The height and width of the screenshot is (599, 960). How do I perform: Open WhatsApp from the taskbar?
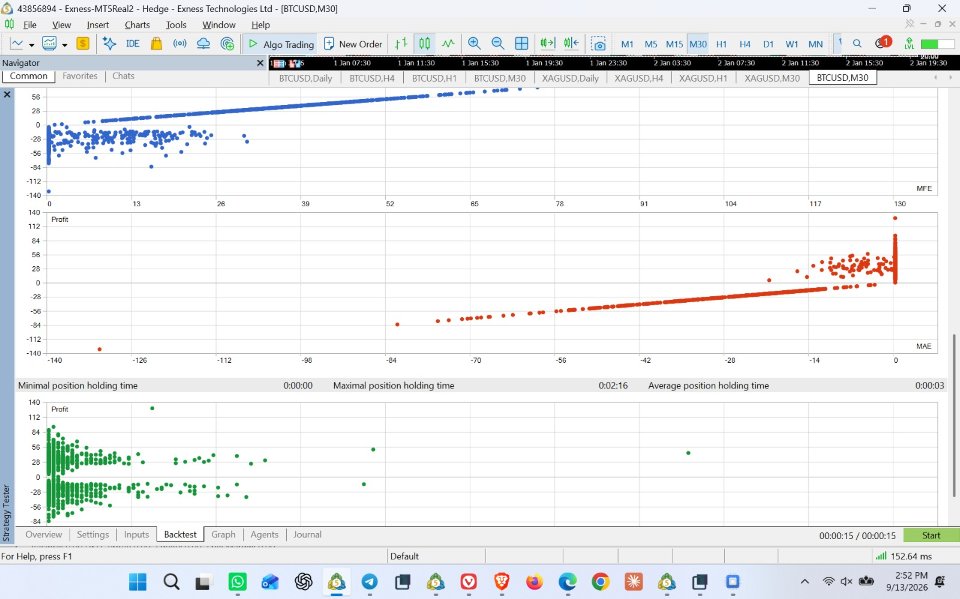pos(237,581)
